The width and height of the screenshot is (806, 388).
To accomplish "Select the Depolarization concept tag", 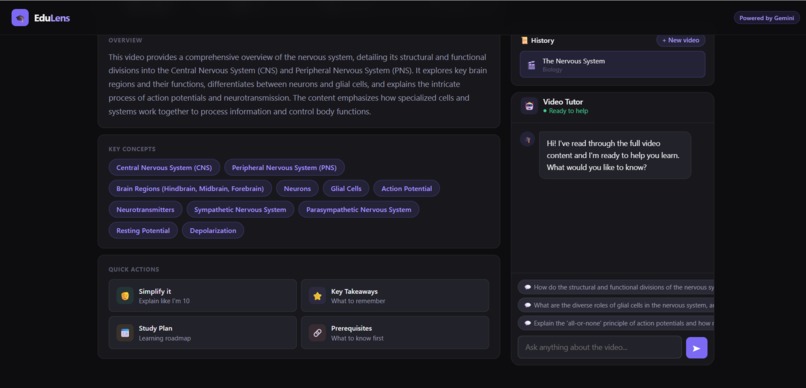I will coord(213,231).
